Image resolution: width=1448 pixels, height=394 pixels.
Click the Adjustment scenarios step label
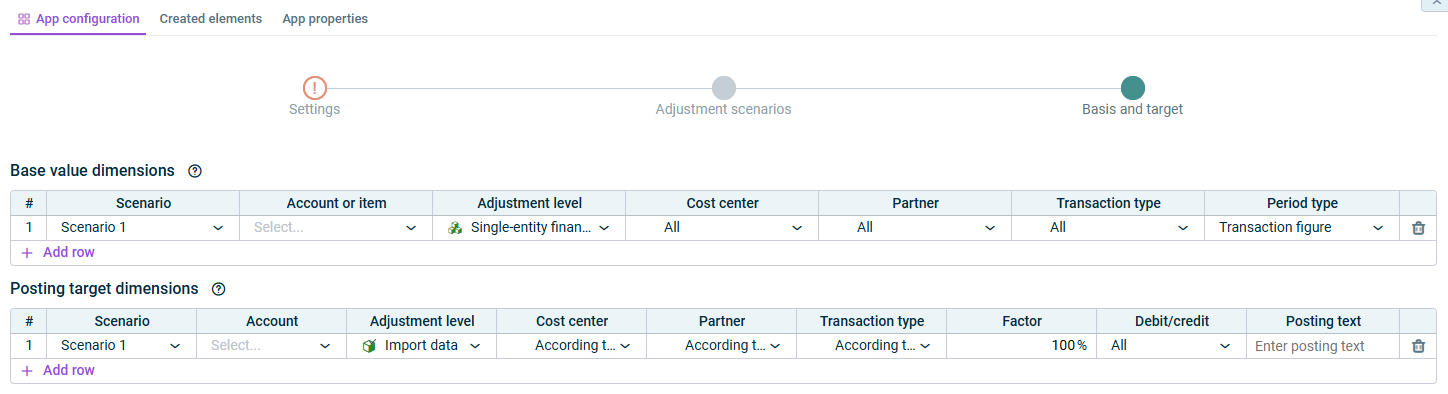click(724, 109)
